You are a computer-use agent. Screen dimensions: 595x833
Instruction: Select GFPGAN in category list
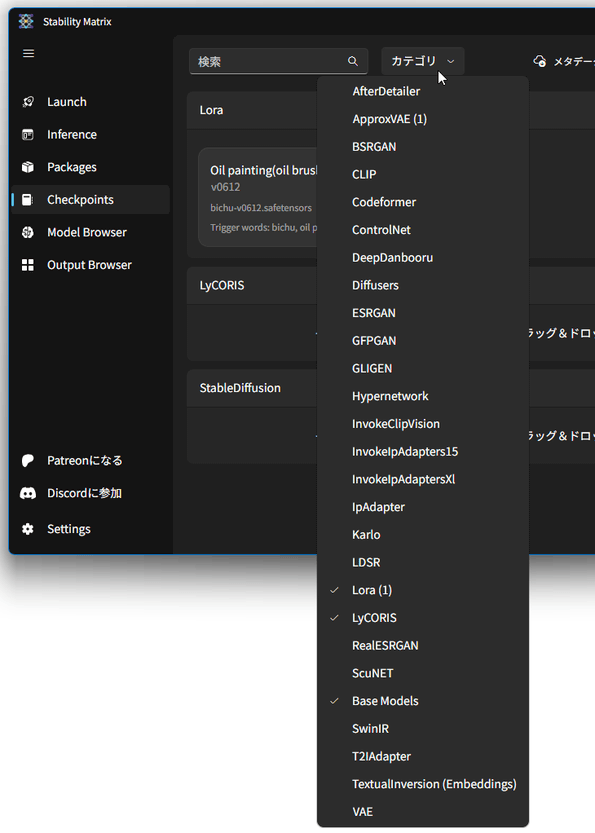[x=423, y=341]
